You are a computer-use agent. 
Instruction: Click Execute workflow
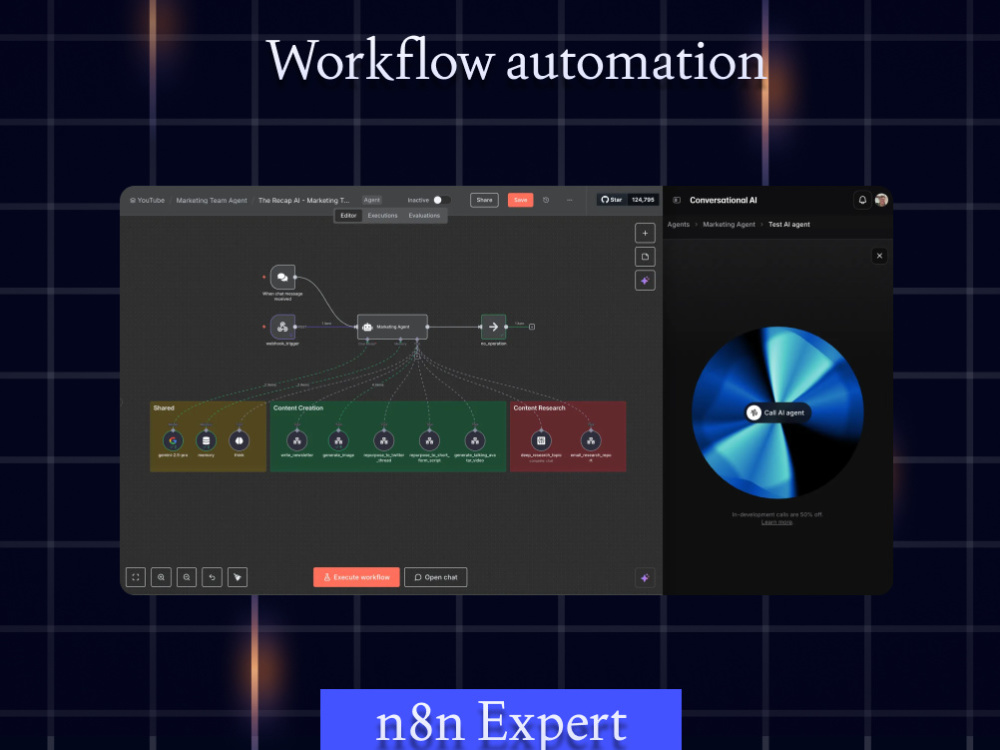pyautogui.click(x=357, y=577)
